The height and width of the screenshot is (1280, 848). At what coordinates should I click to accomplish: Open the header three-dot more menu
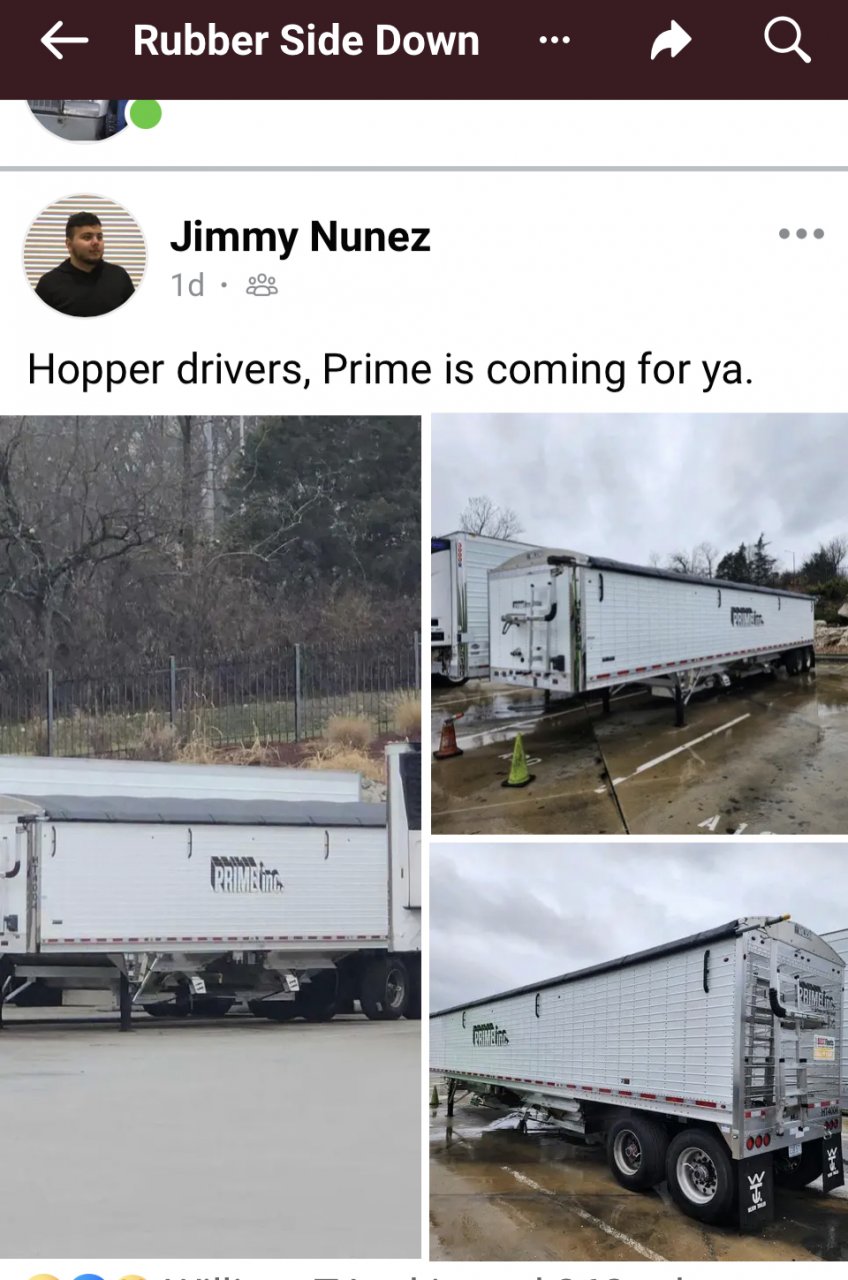[x=554, y=41]
